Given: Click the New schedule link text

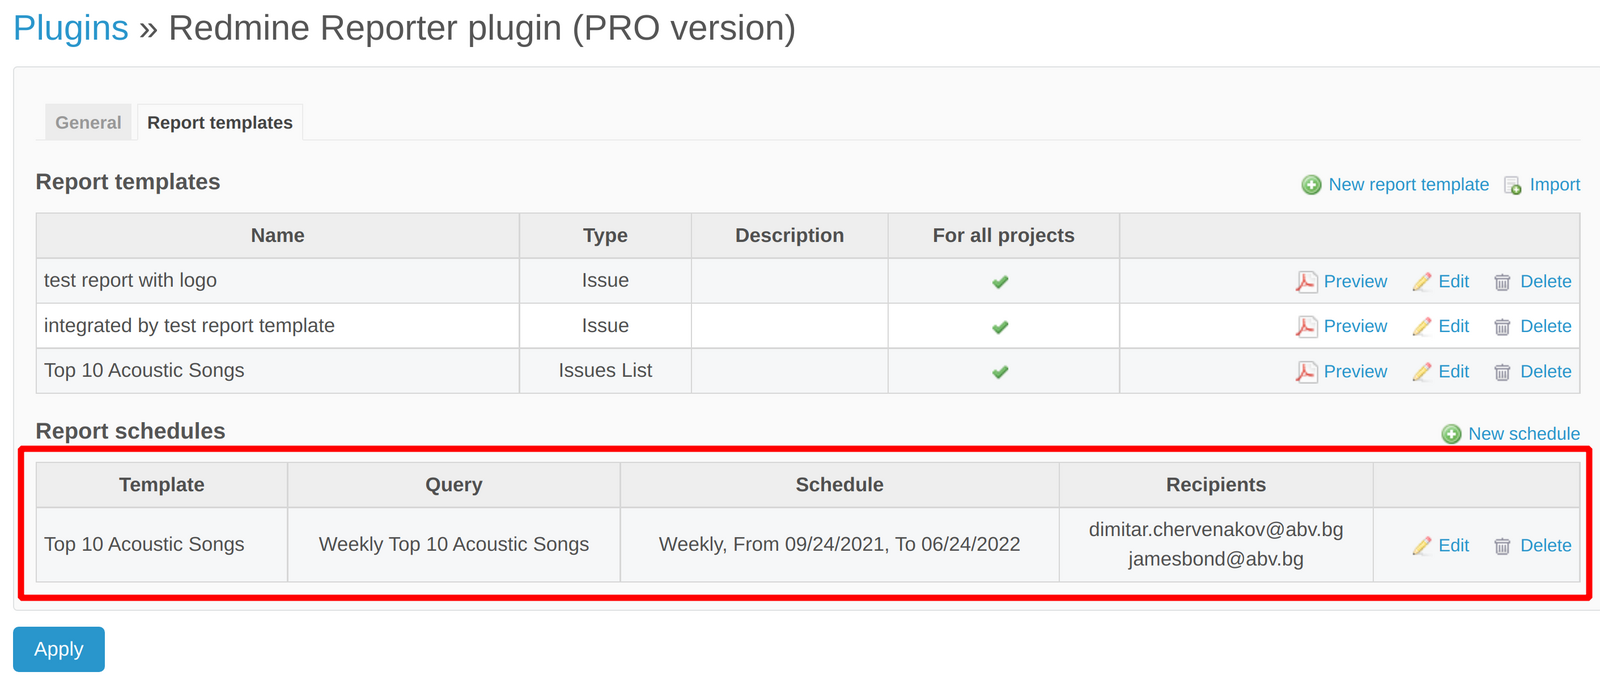Looking at the screenshot, I should point(1524,434).
